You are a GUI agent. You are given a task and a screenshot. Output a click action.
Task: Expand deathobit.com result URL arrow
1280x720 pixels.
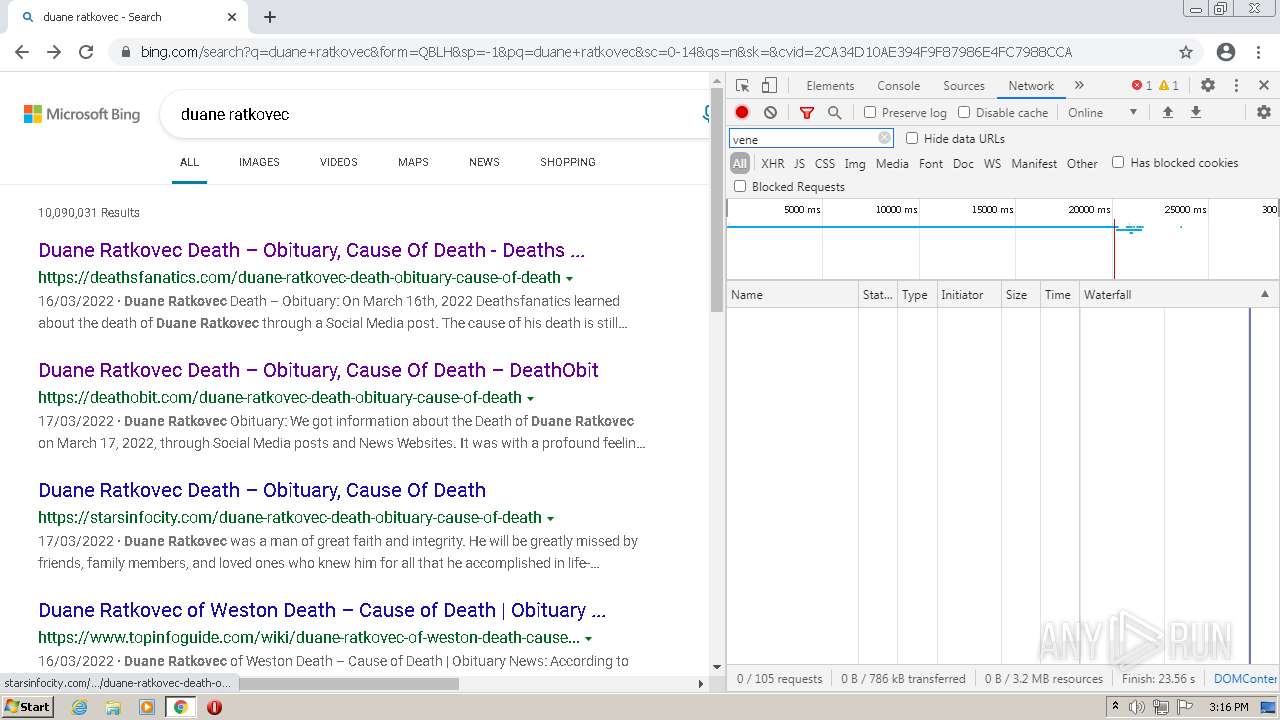[531, 398]
